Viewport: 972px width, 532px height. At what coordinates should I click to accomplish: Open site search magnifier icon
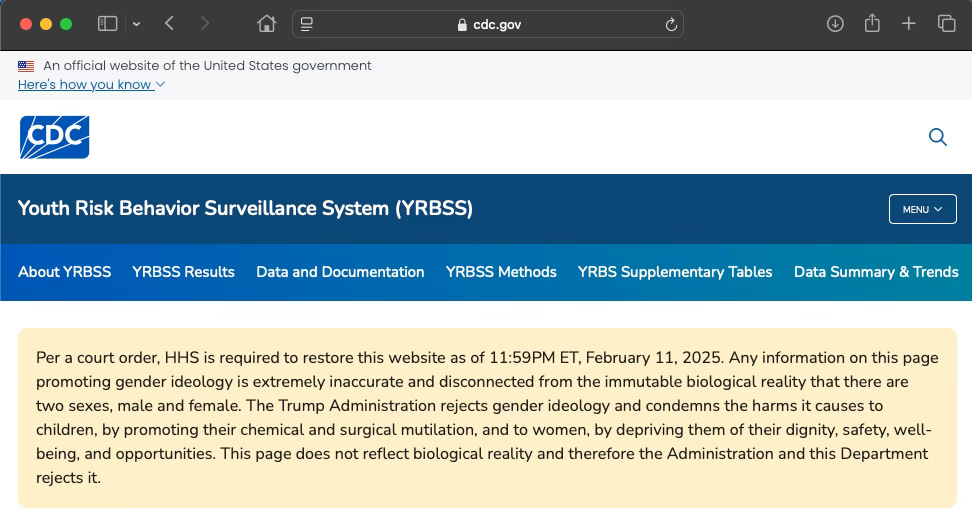tap(937, 137)
